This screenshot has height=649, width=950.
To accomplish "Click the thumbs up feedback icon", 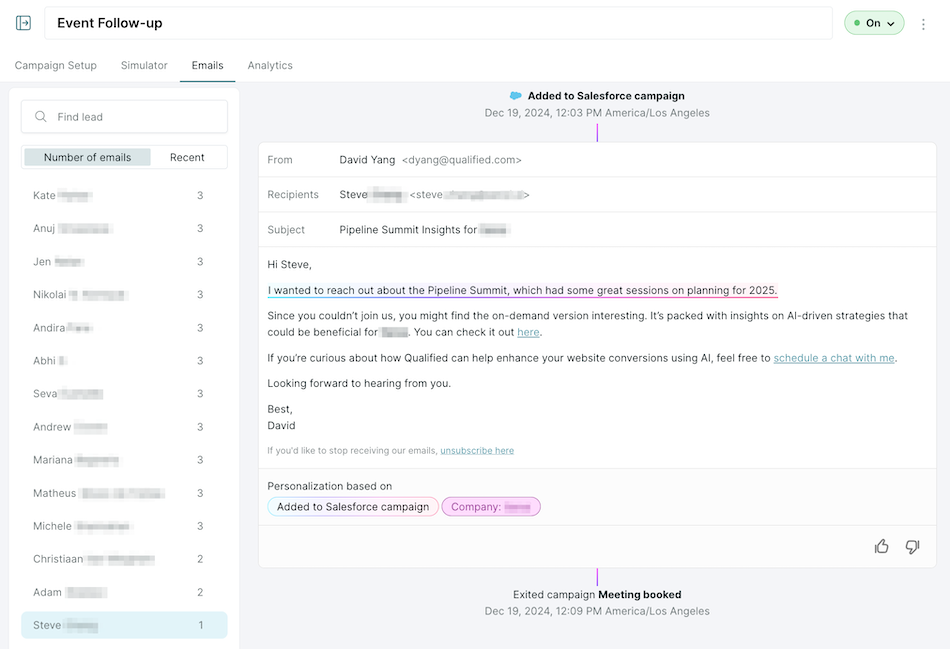I will tap(882, 547).
